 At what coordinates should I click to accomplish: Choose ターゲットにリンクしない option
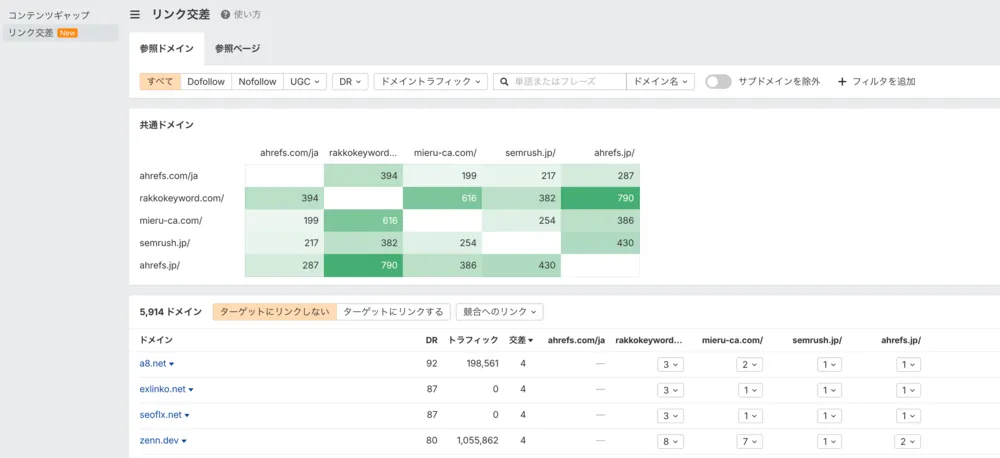pos(274,312)
